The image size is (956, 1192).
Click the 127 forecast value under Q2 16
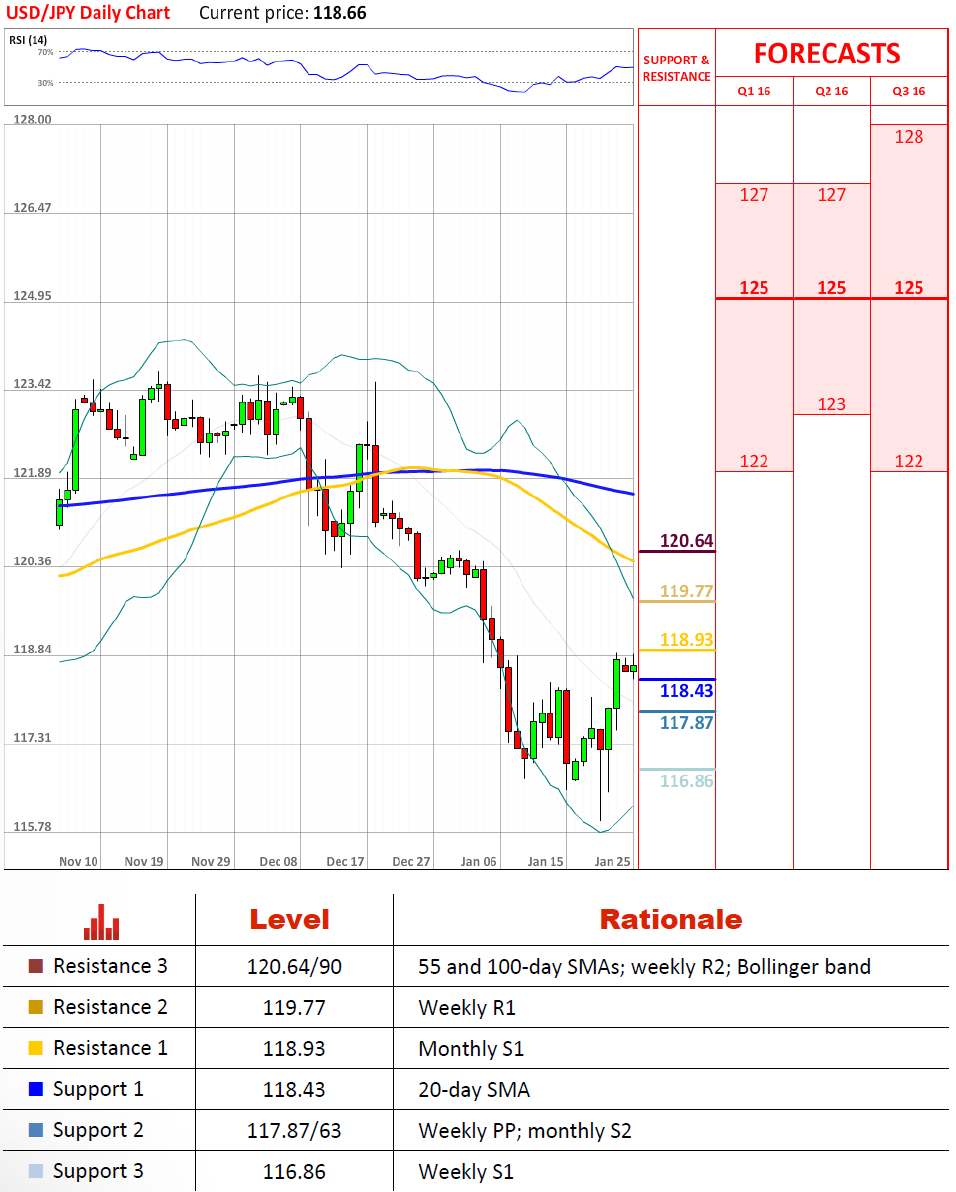point(831,195)
